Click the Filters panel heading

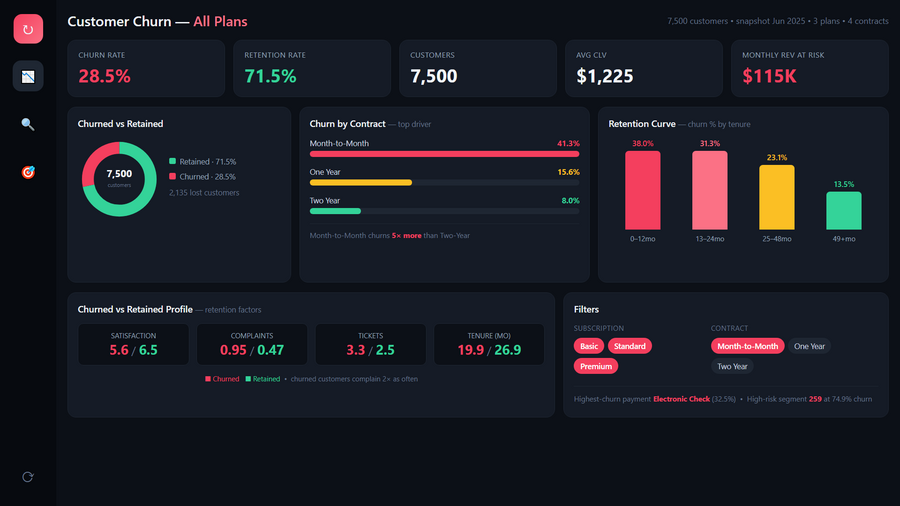coord(586,309)
